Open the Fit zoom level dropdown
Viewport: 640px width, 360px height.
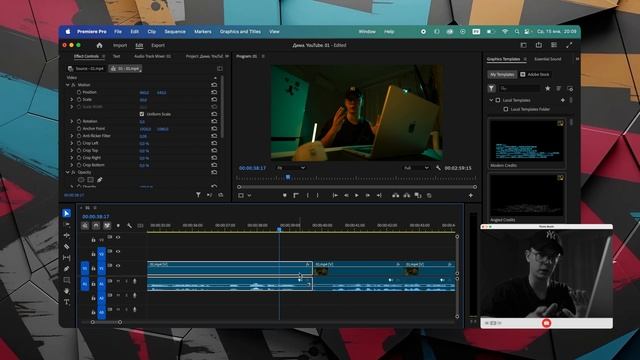(x=291, y=168)
